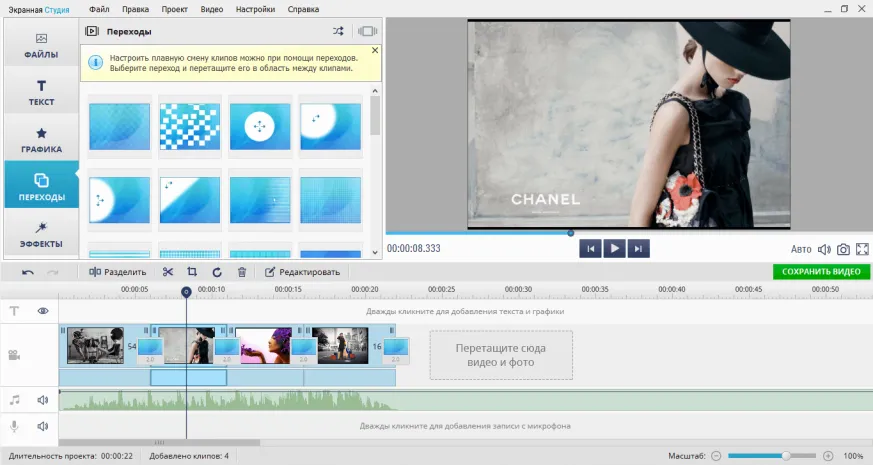Jump to the next frame button
The width and height of the screenshot is (873, 465).
[638, 249]
